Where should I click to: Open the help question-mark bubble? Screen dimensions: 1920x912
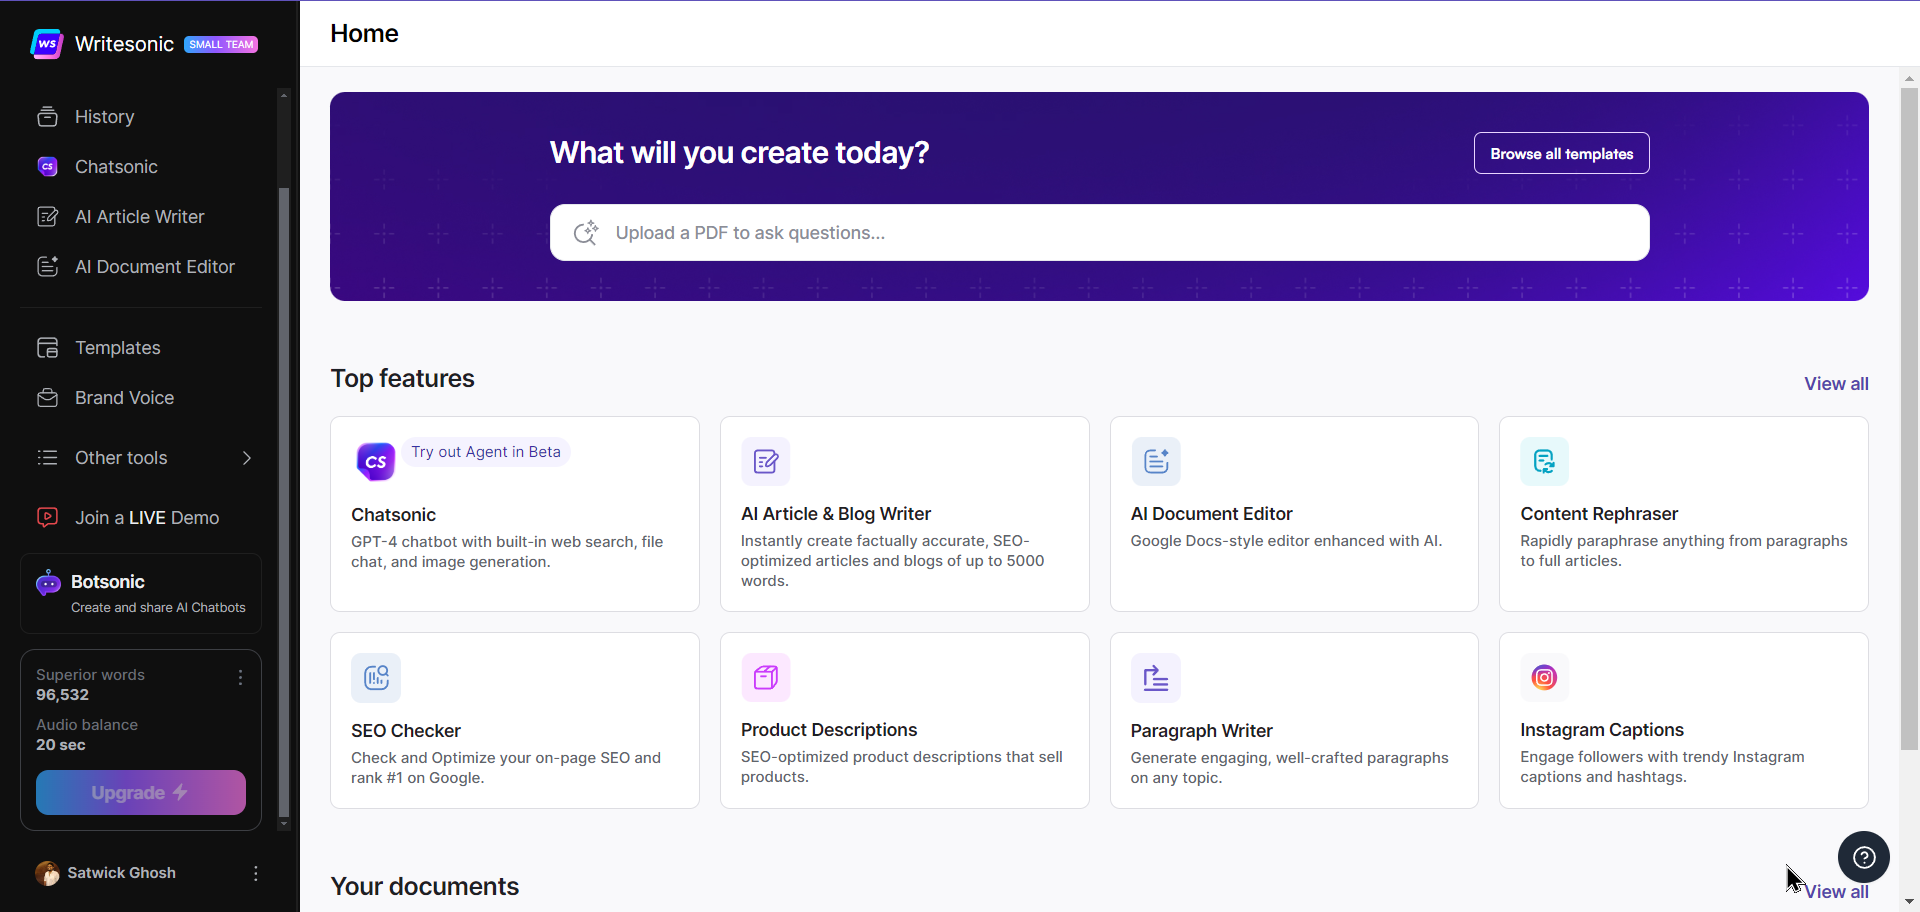click(x=1863, y=857)
